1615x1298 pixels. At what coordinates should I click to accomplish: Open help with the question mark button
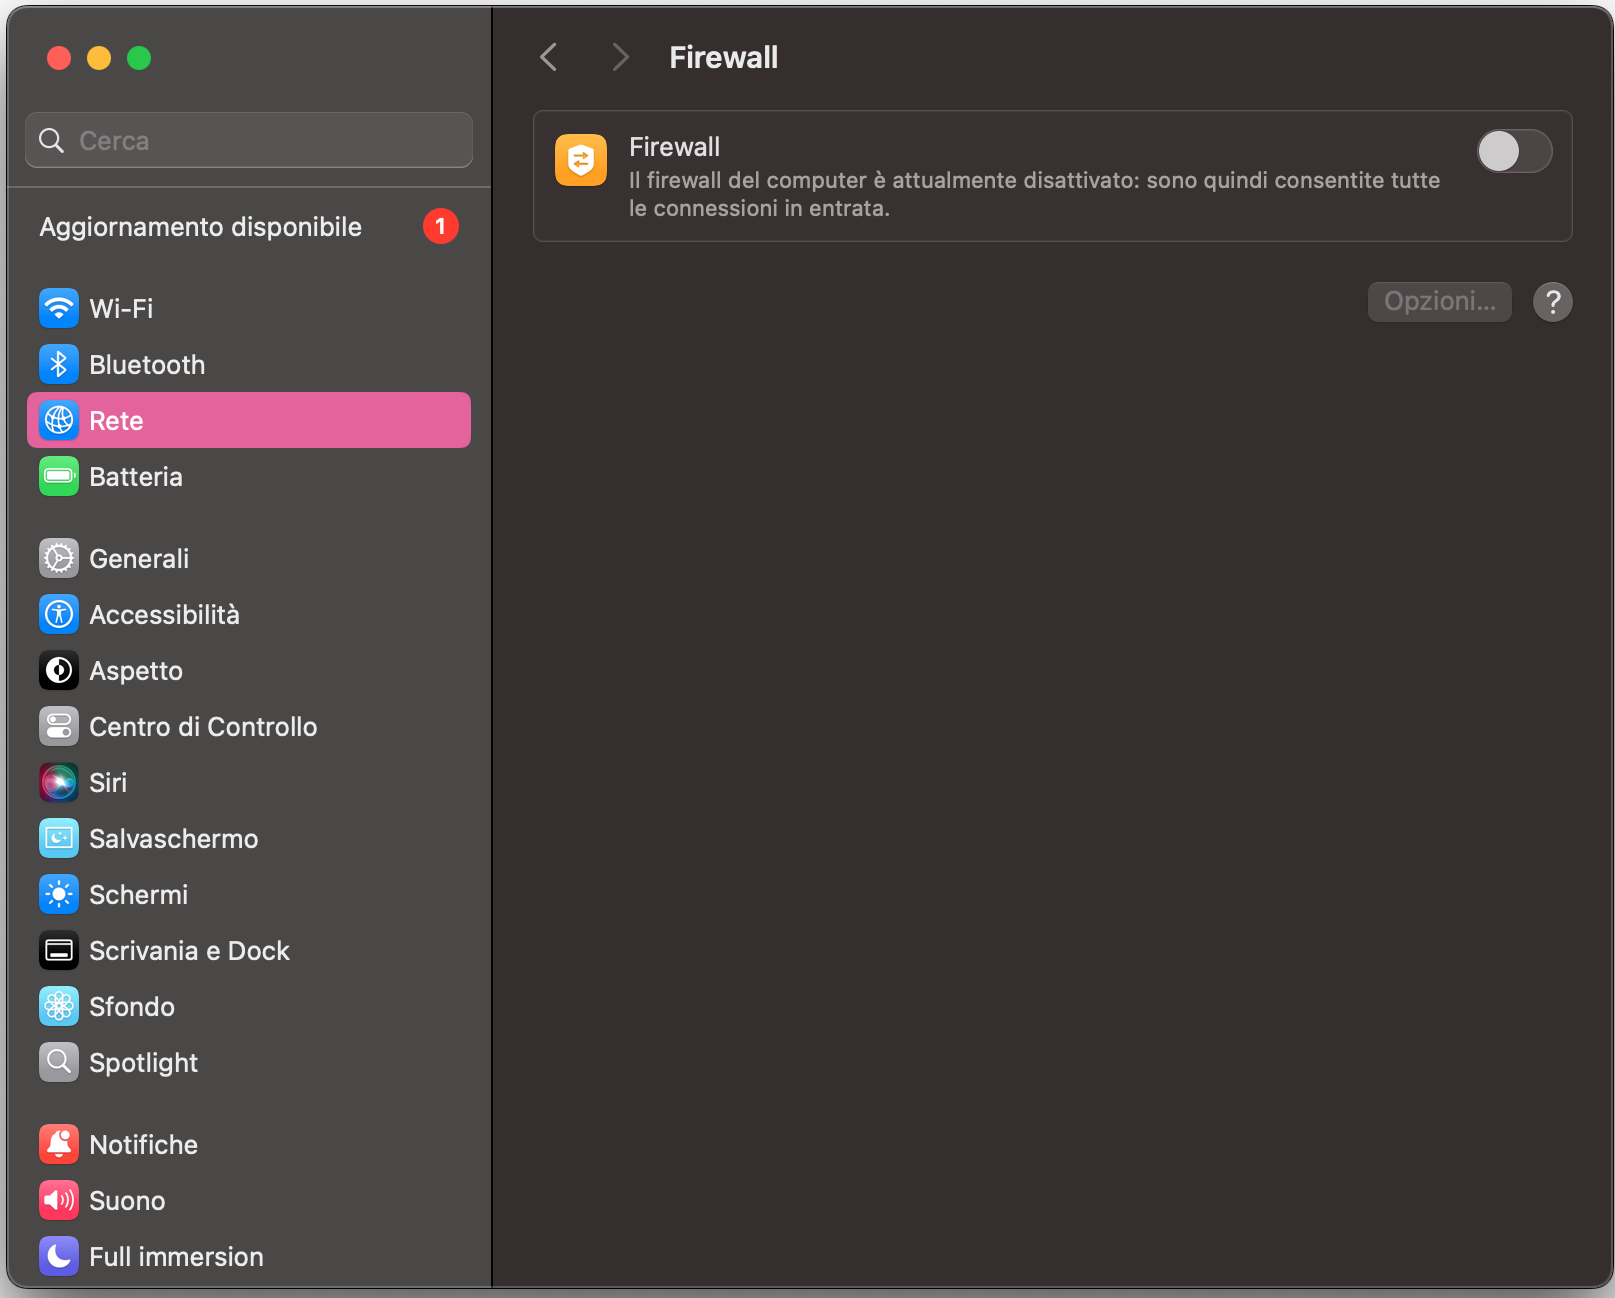(x=1552, y=301)
